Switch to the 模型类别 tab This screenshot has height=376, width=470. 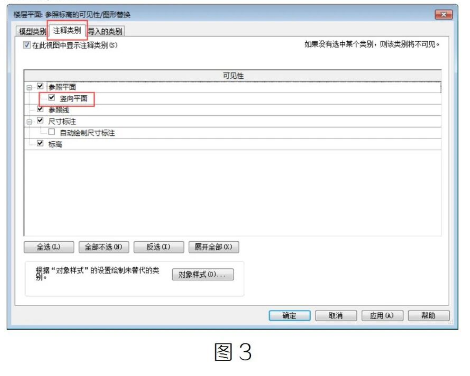(x=32, y=31)
